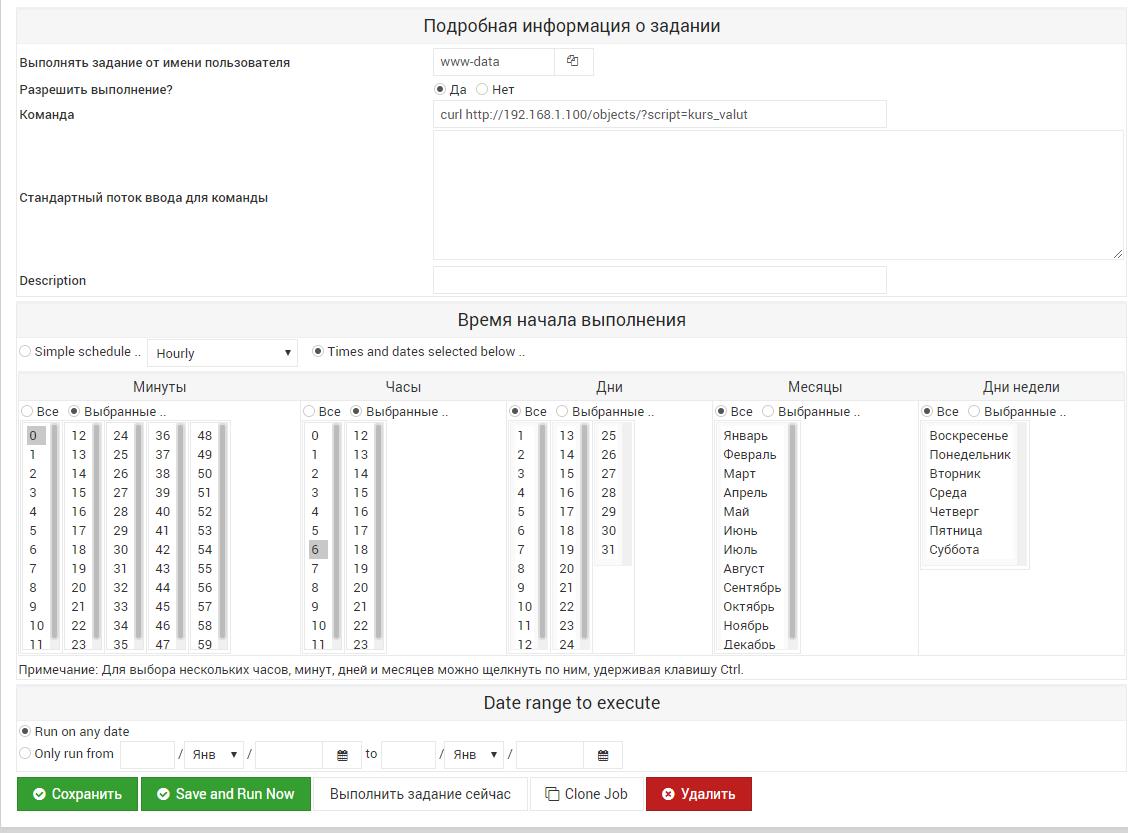Click the end year input field
This screenshot has height=833, width=1128.
tap(550, 755)
